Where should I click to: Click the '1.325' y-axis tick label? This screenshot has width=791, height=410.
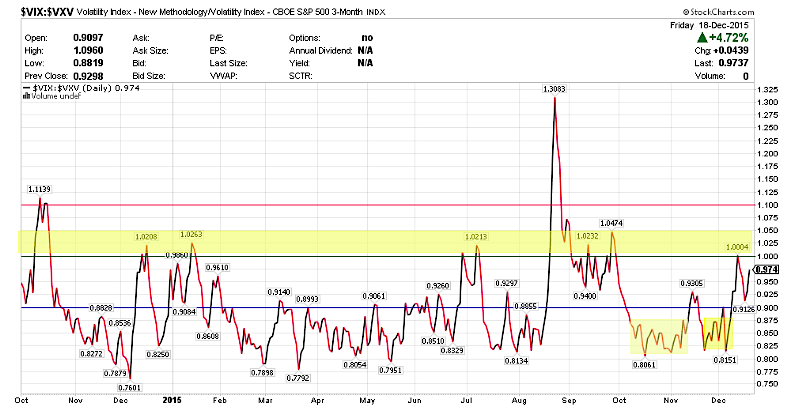pyautogui.click(x=767, y=90)
